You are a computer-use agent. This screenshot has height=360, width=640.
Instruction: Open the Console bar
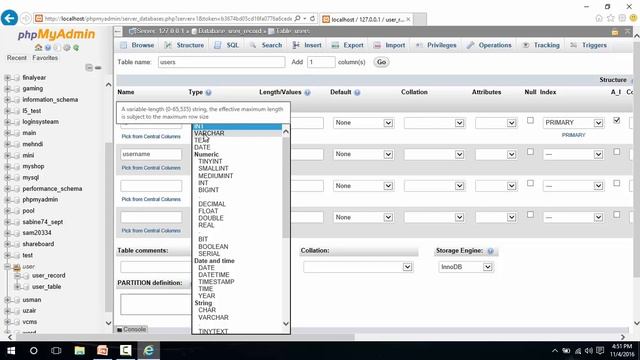click(x=131, y=329)
